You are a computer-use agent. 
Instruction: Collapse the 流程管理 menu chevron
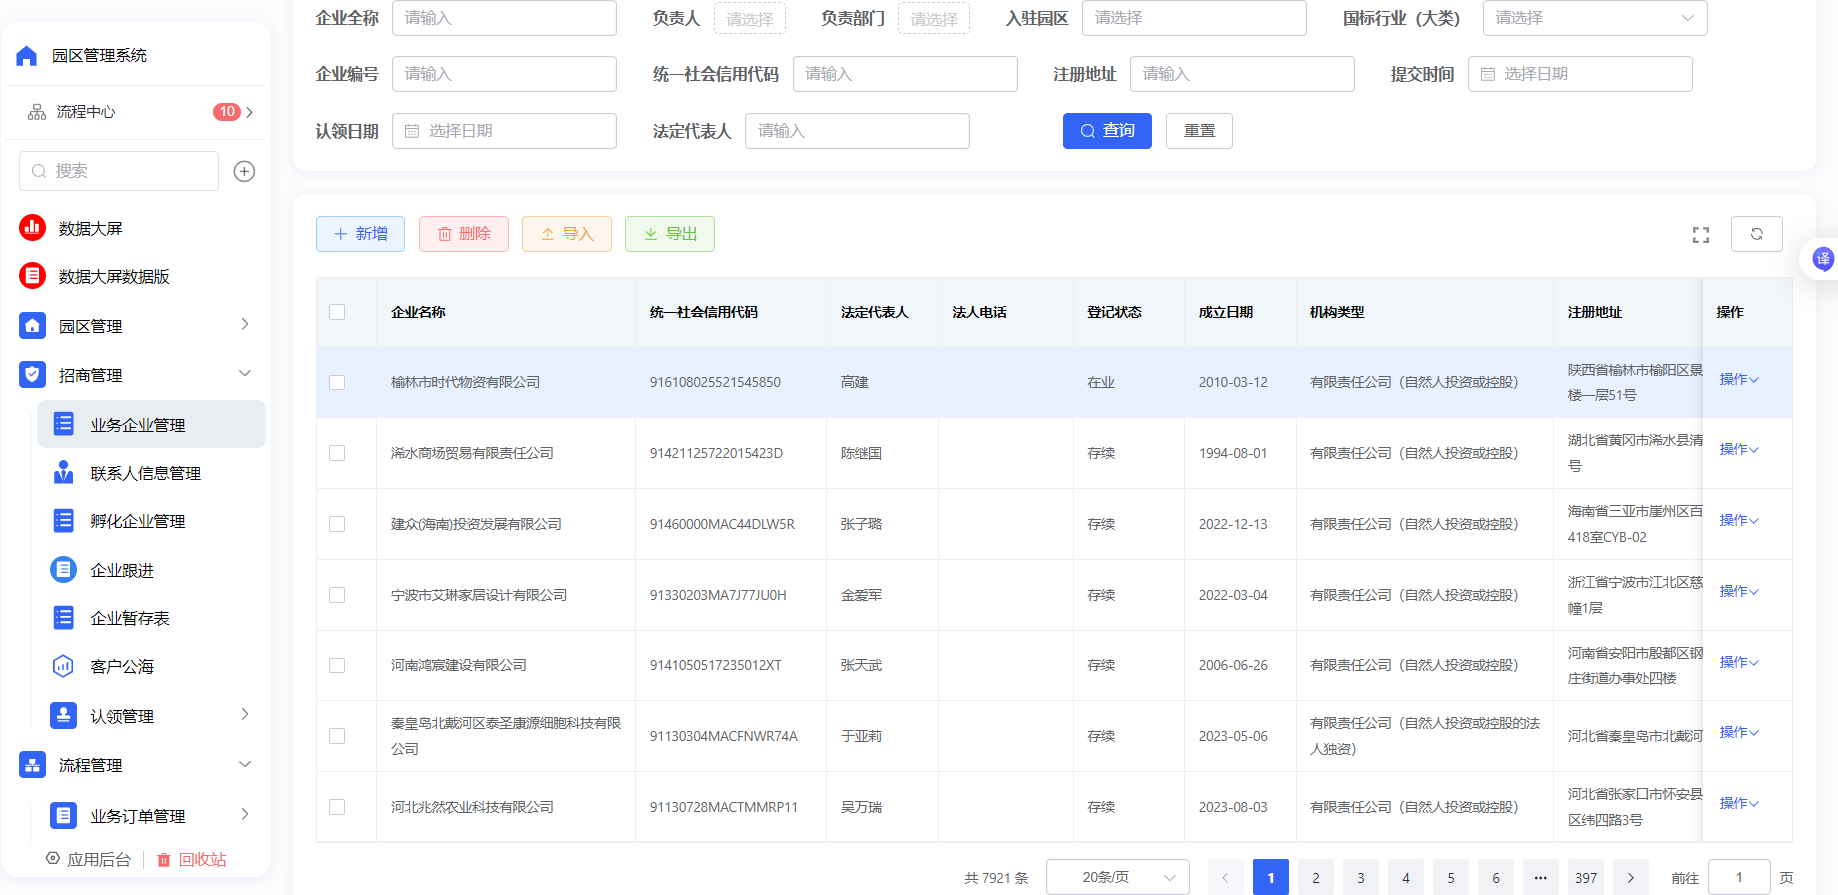pos(245,764)
